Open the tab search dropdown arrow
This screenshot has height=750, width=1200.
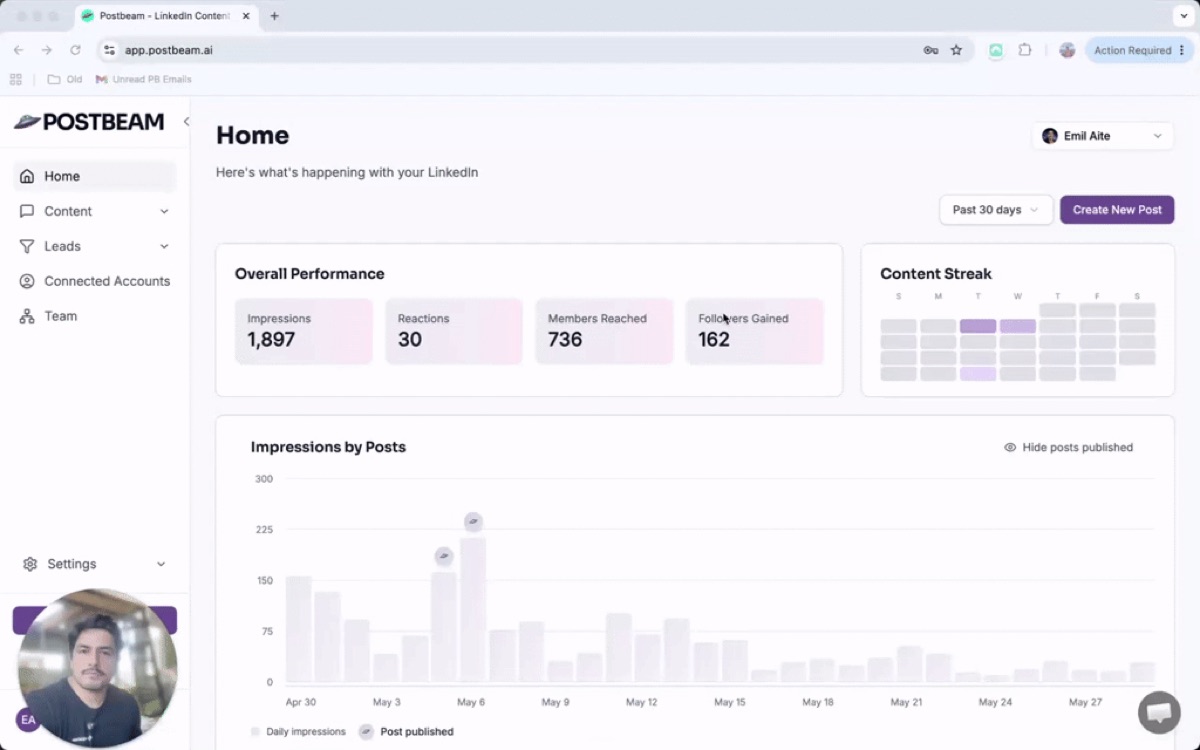(1185, 16)
